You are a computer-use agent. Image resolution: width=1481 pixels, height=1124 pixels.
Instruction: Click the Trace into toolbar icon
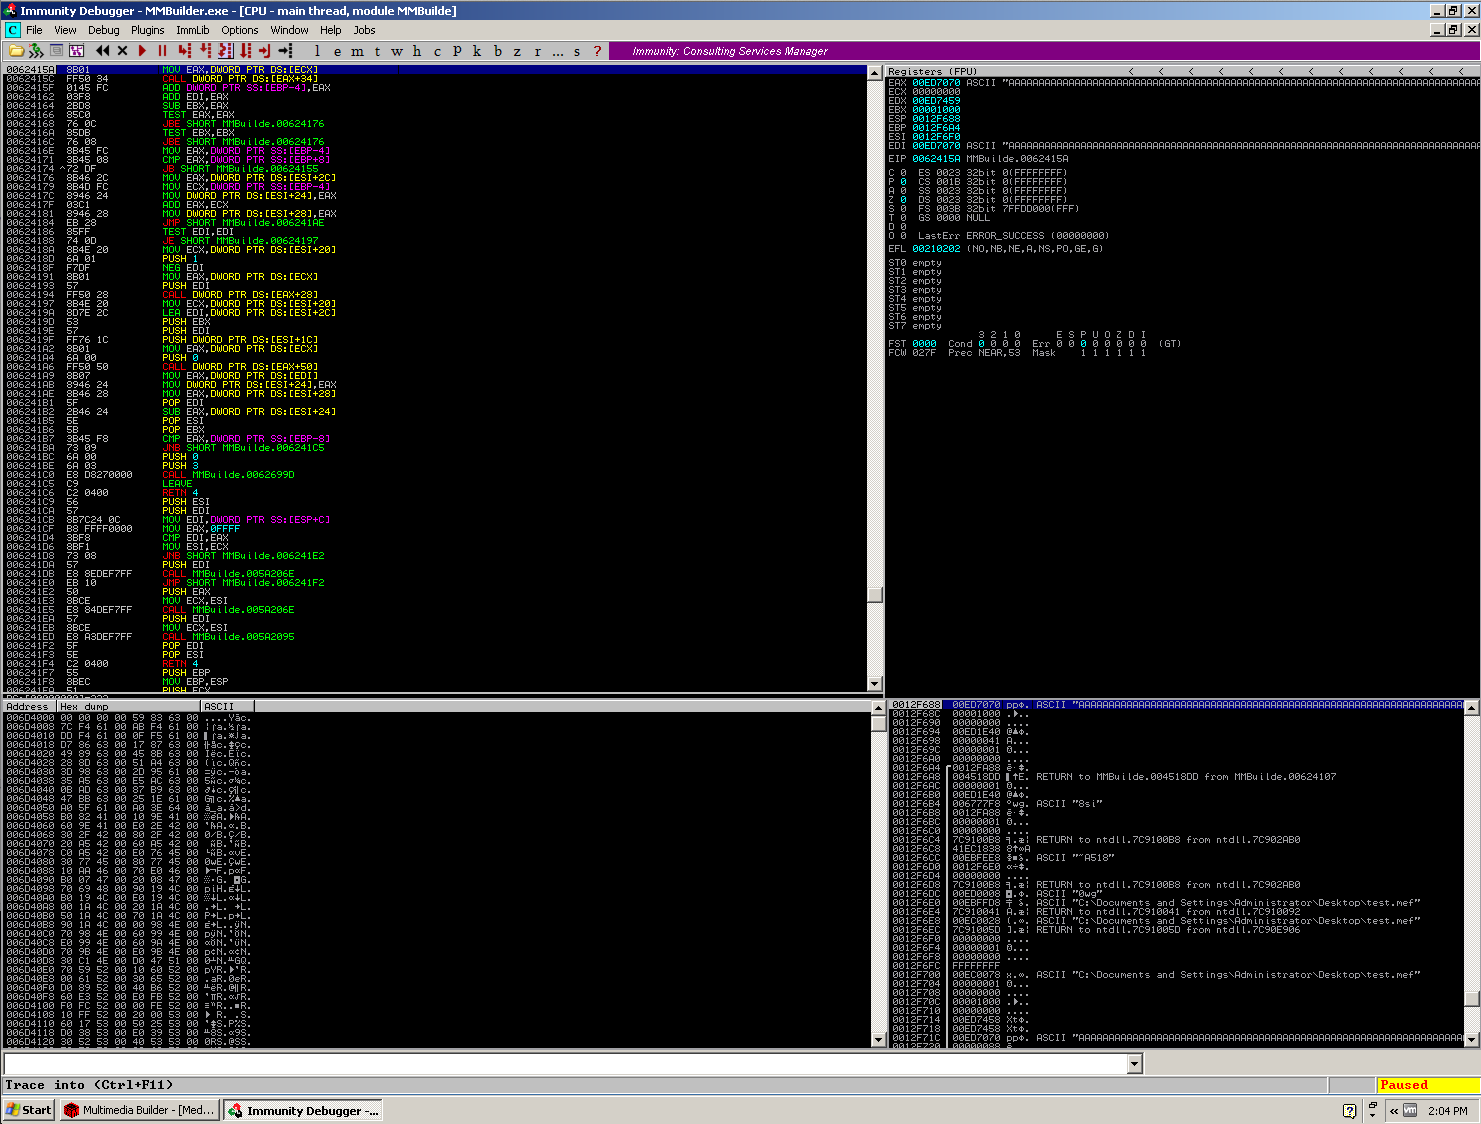click(225, 51)
